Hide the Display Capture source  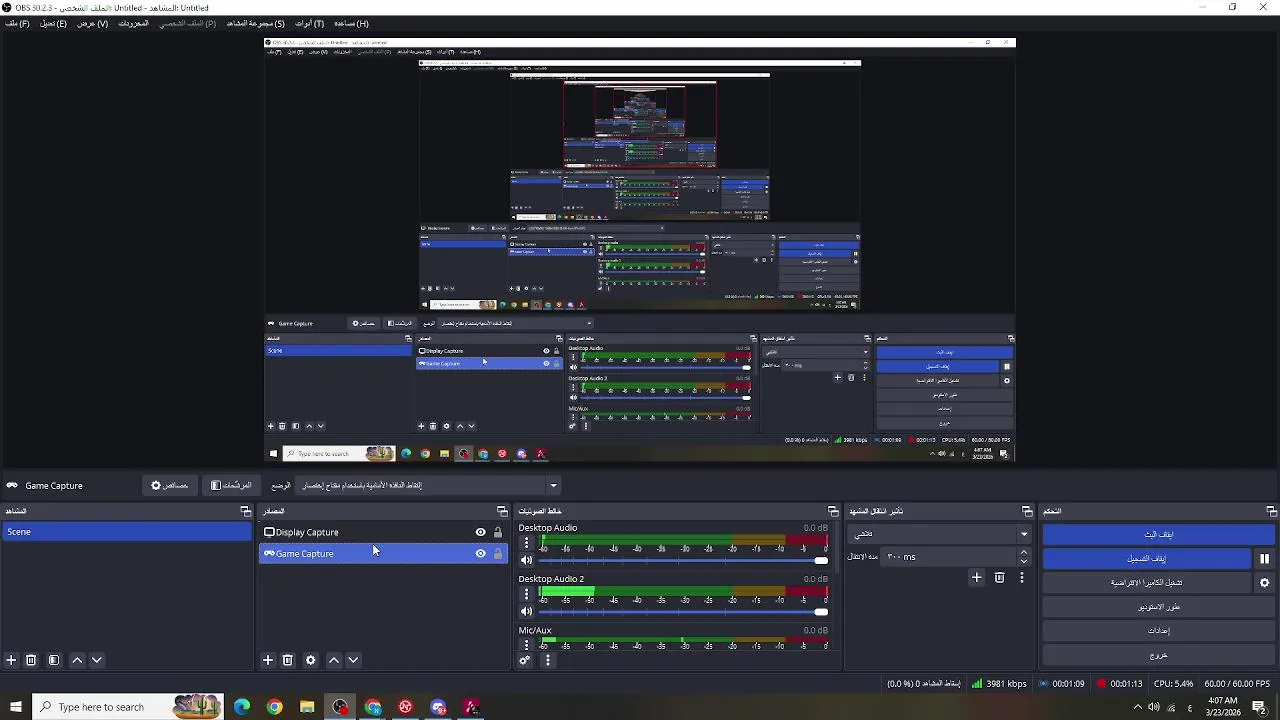pos(480,532)
